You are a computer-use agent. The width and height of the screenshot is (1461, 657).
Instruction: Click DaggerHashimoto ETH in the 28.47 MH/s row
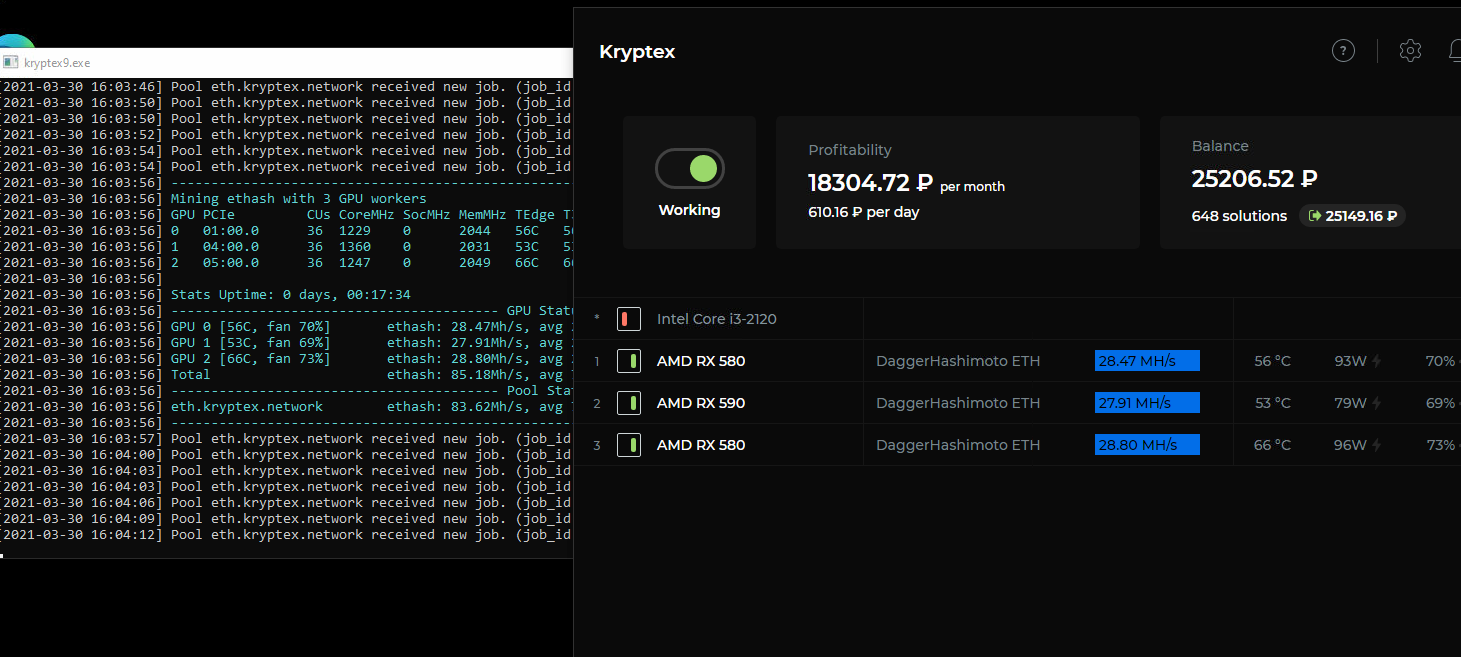coord(958,361)
